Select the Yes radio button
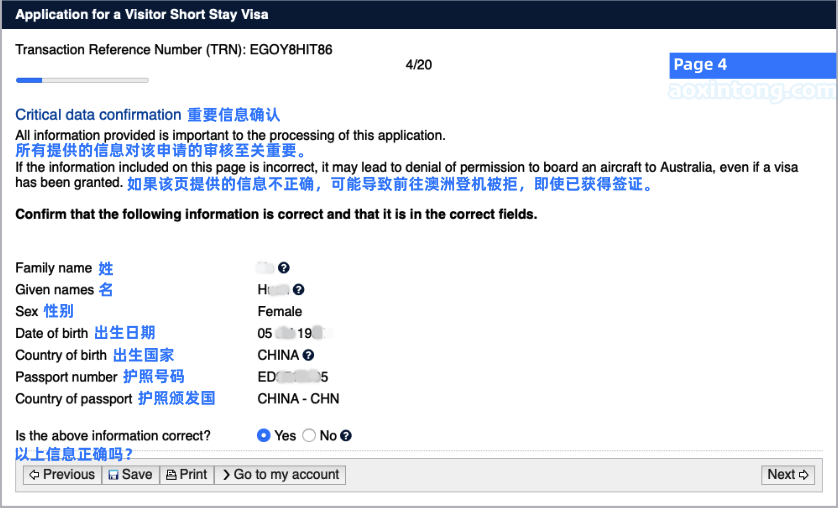The height and width of the screenshot is (508, 838). pos(264,436)
